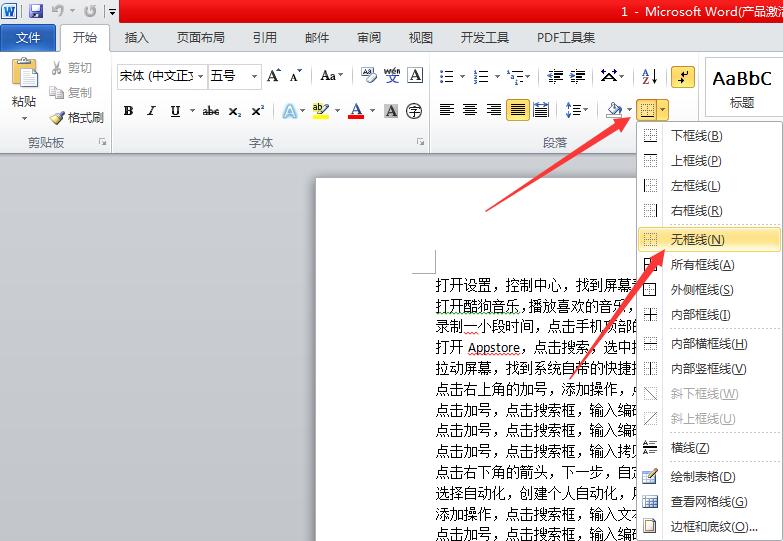Click the Undo icon in title bar
The height and width of the screenshot is (541, 783).
[x=58, y=10]
